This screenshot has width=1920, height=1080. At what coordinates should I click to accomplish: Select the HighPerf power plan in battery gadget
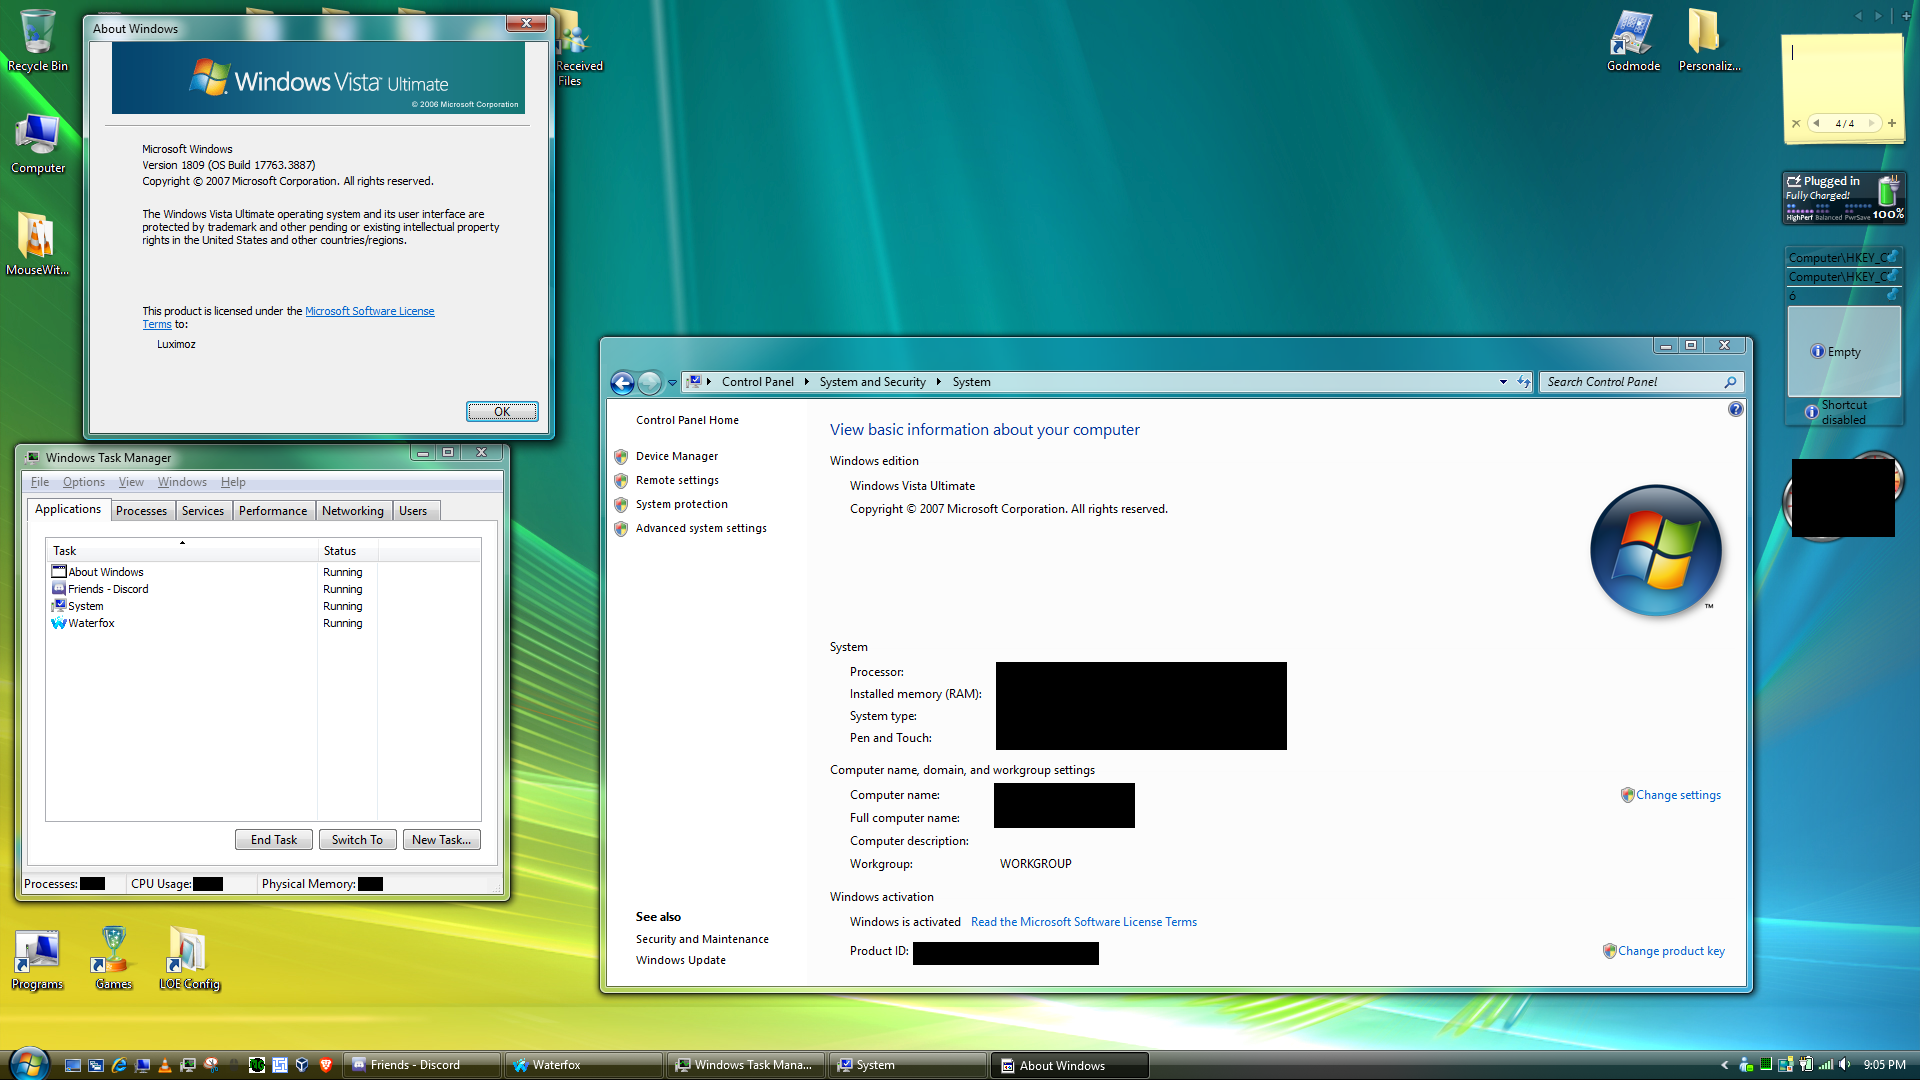(x=1800, y=213)
